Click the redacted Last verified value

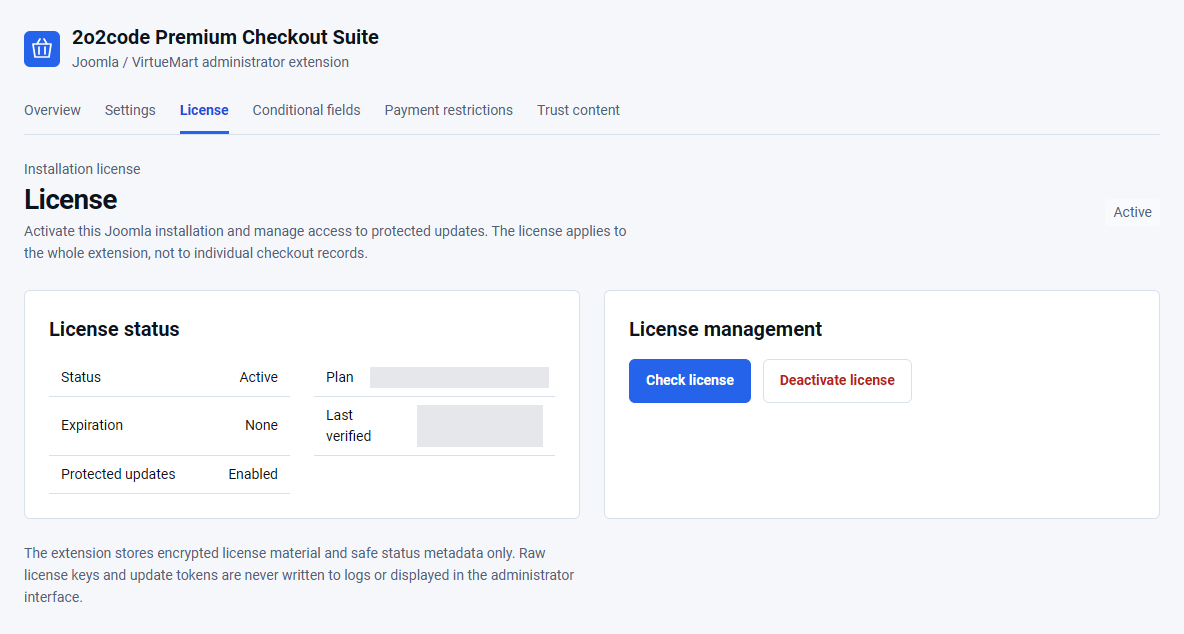click(x=479, y=426)
